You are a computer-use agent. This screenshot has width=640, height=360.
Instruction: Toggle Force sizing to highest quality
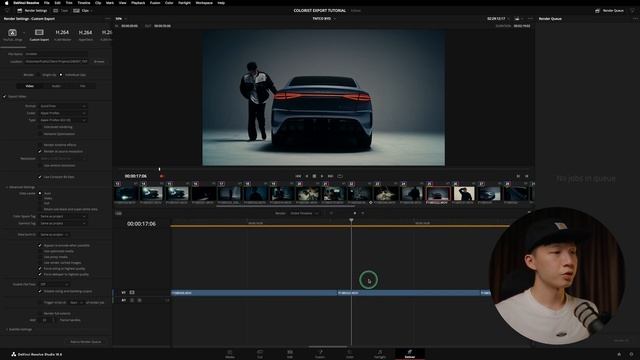[x=40, y=269]
